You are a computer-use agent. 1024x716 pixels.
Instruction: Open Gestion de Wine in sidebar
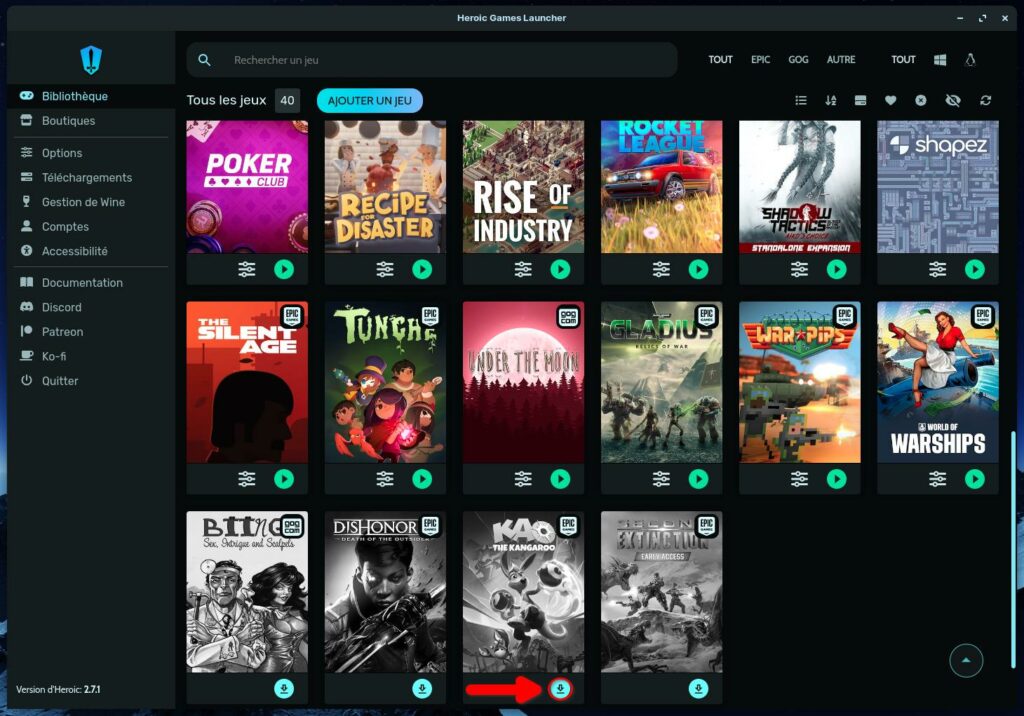[x=83, y=202]
